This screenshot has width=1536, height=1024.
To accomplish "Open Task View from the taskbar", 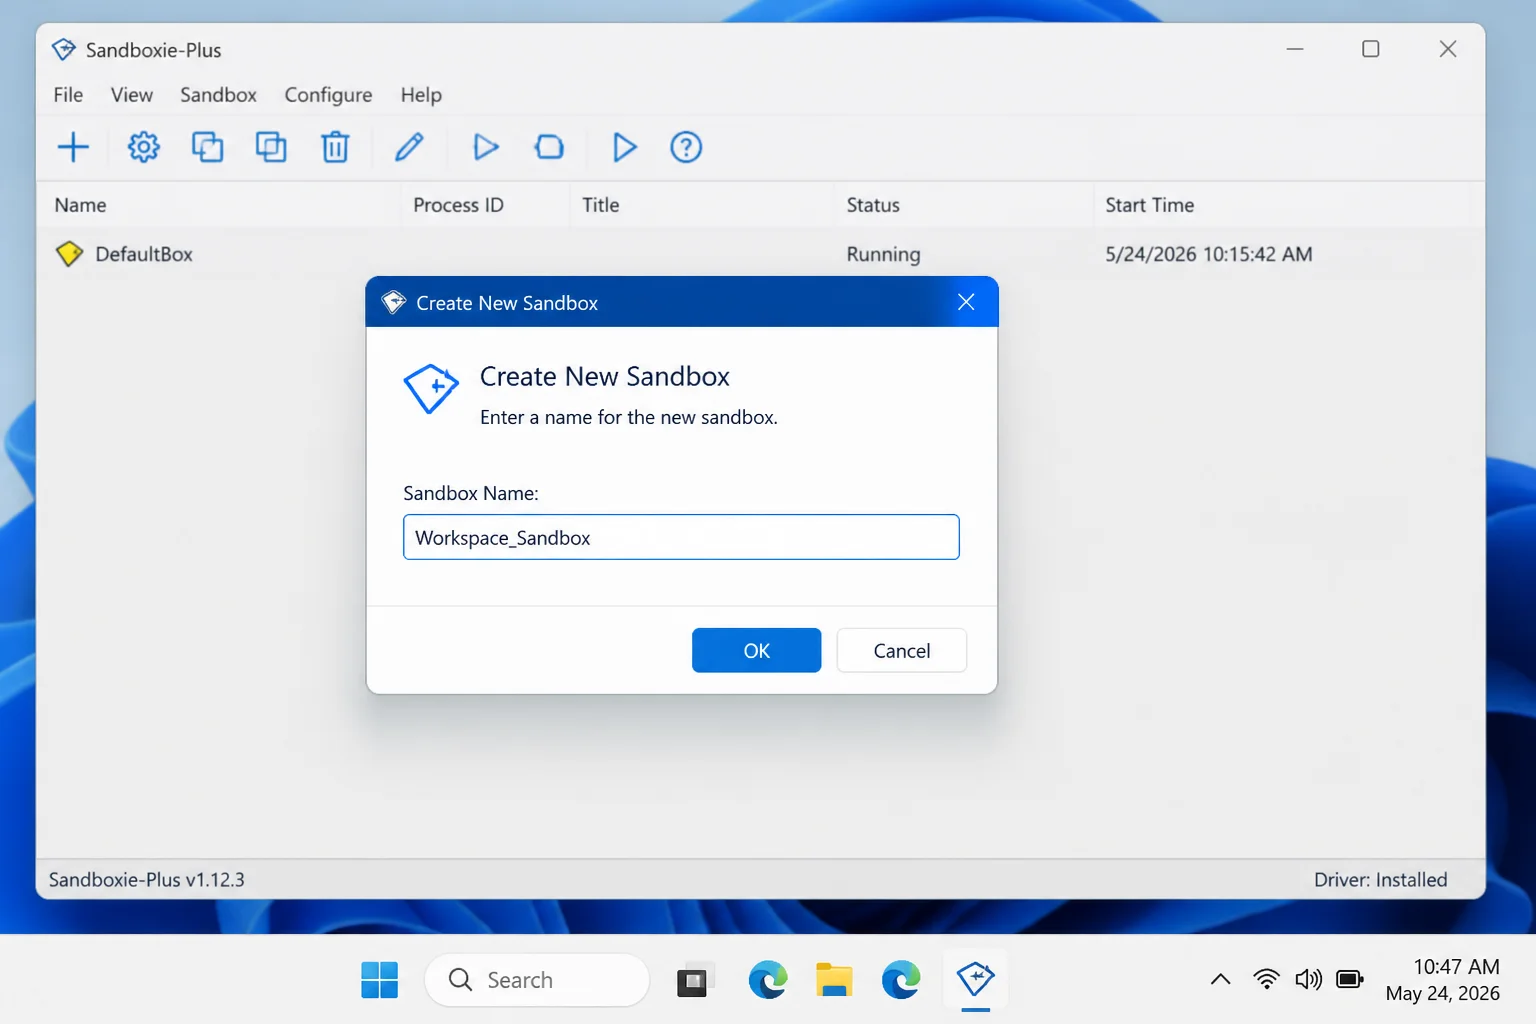I will pos(693,981).
